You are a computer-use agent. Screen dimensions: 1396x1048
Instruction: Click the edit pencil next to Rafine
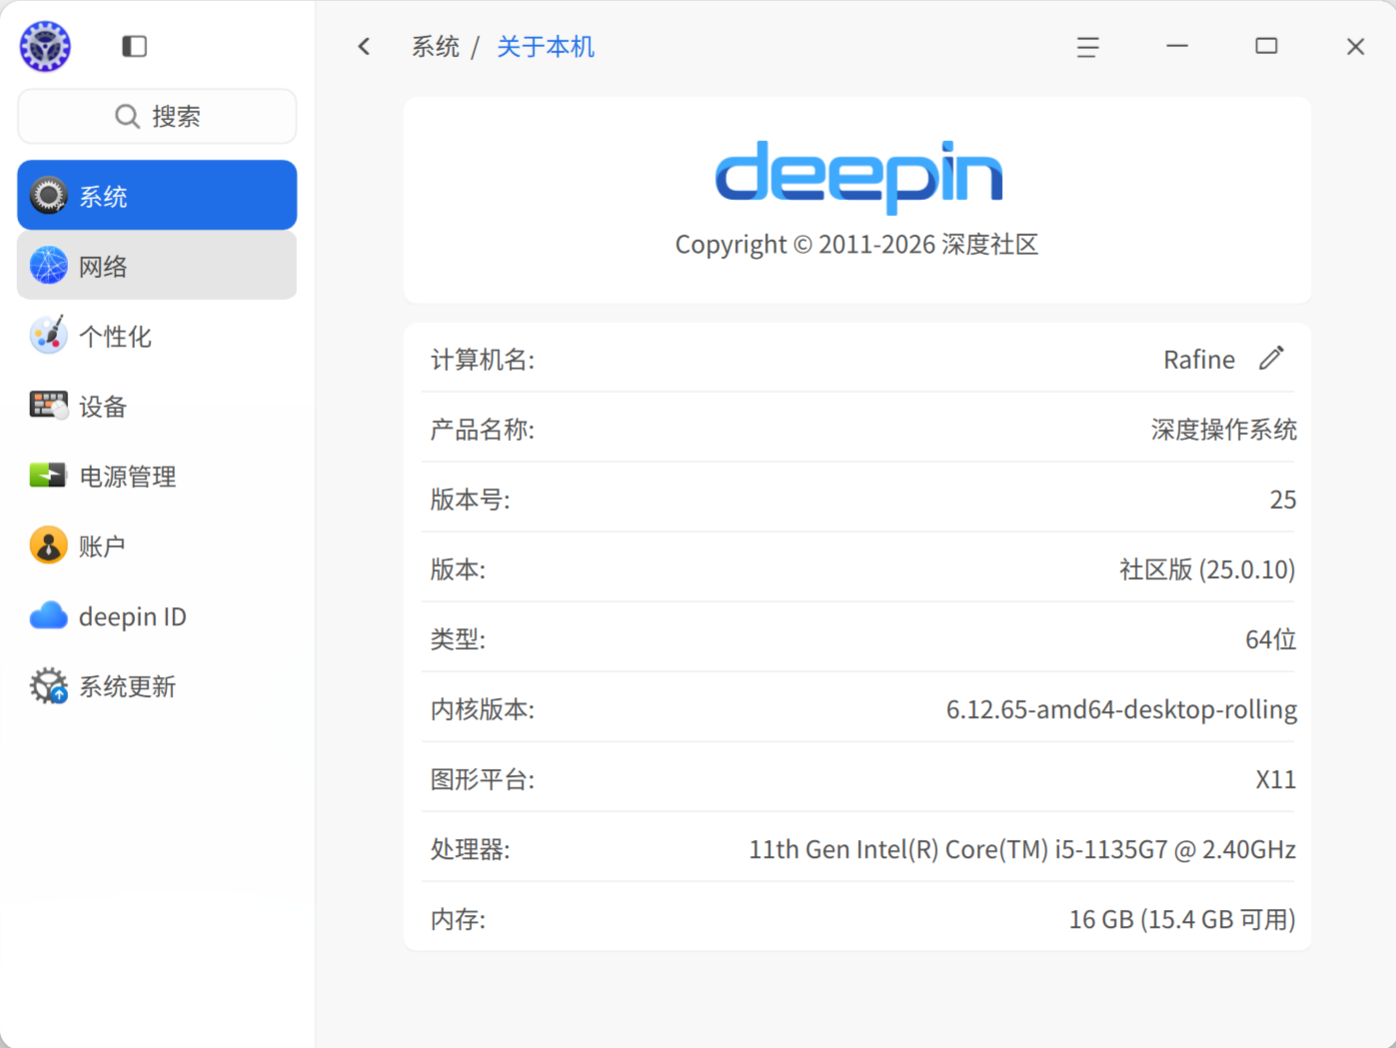tap(1271, 358)
